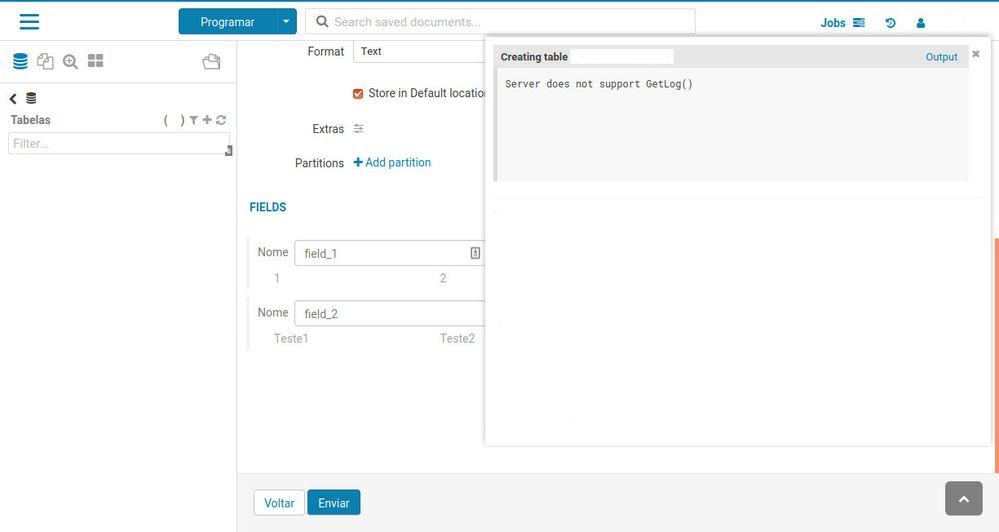999x532 pixels.
Task: Click the Tabelas Filter input
Action: (119, 143)
